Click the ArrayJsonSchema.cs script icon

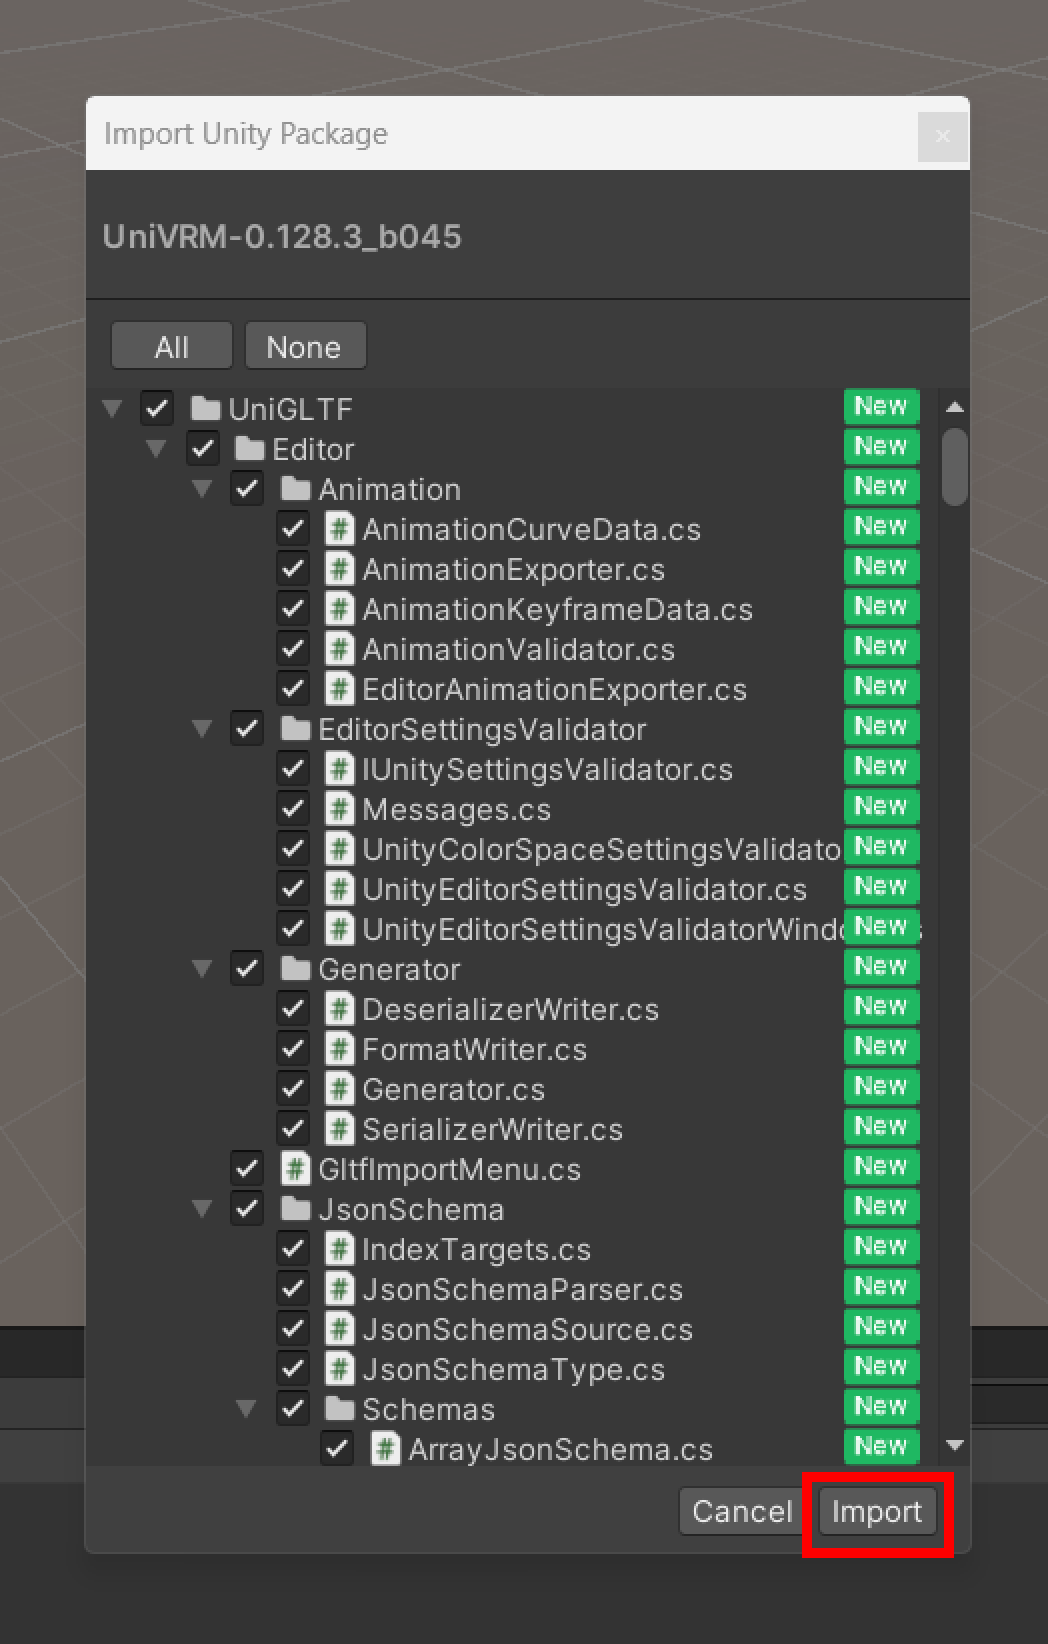point(386,1449)
